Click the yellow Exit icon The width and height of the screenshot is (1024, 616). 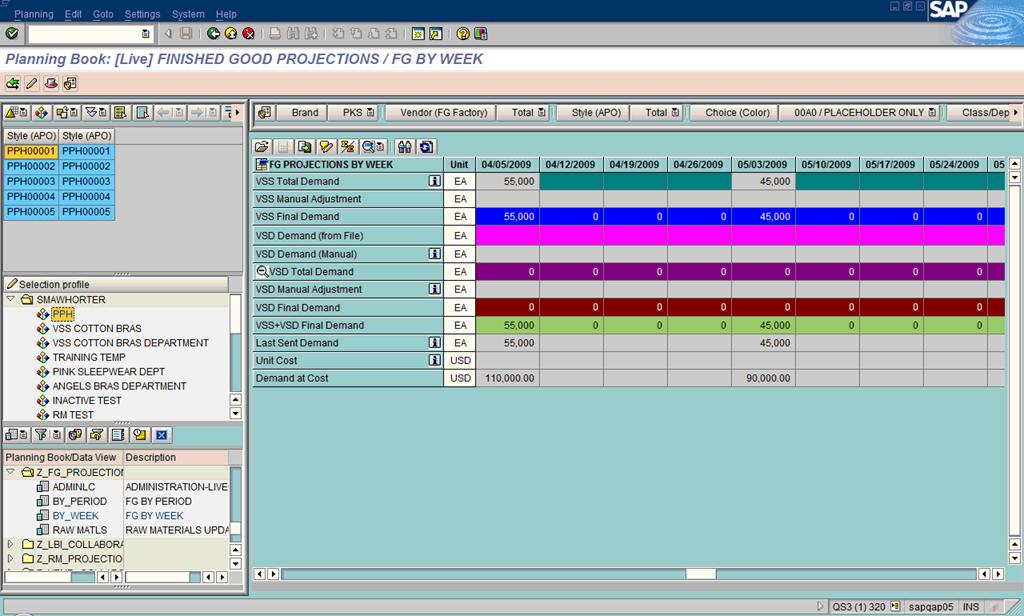pos(231,33)
